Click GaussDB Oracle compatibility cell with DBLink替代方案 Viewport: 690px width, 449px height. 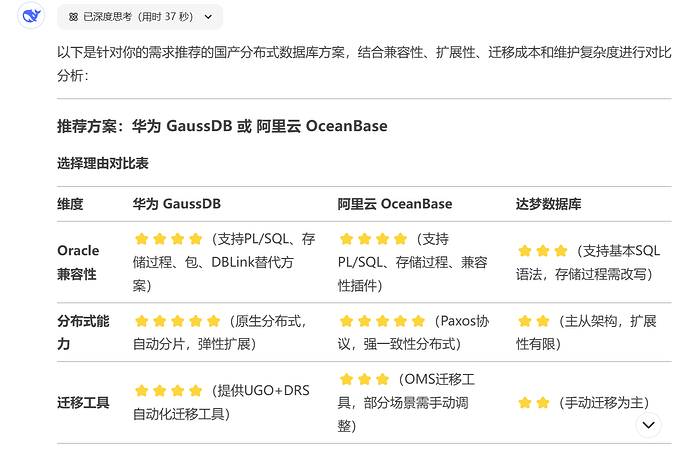(224, 262)
